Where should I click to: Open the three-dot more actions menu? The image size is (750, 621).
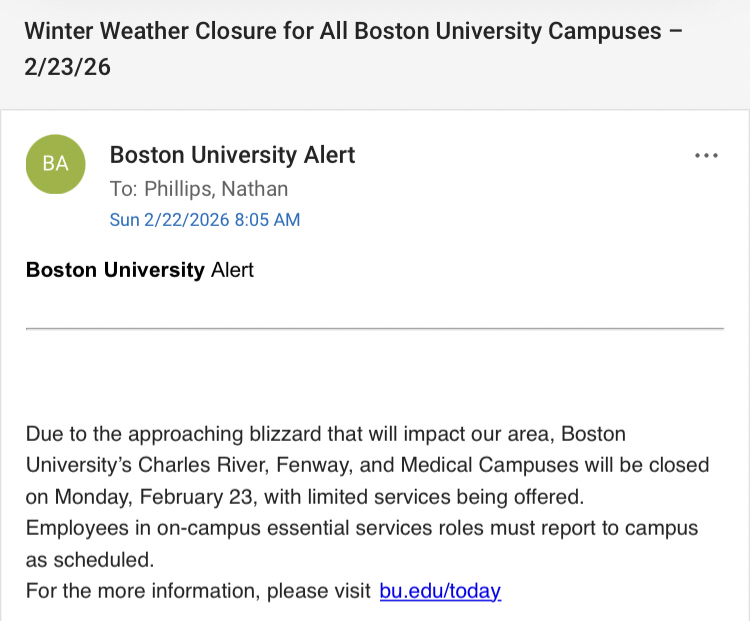[x=706, y=155]
